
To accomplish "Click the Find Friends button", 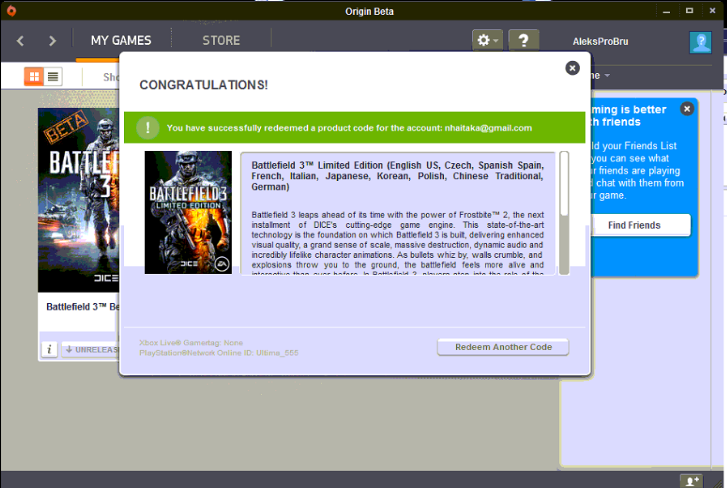I will click(x=639, y=225).
